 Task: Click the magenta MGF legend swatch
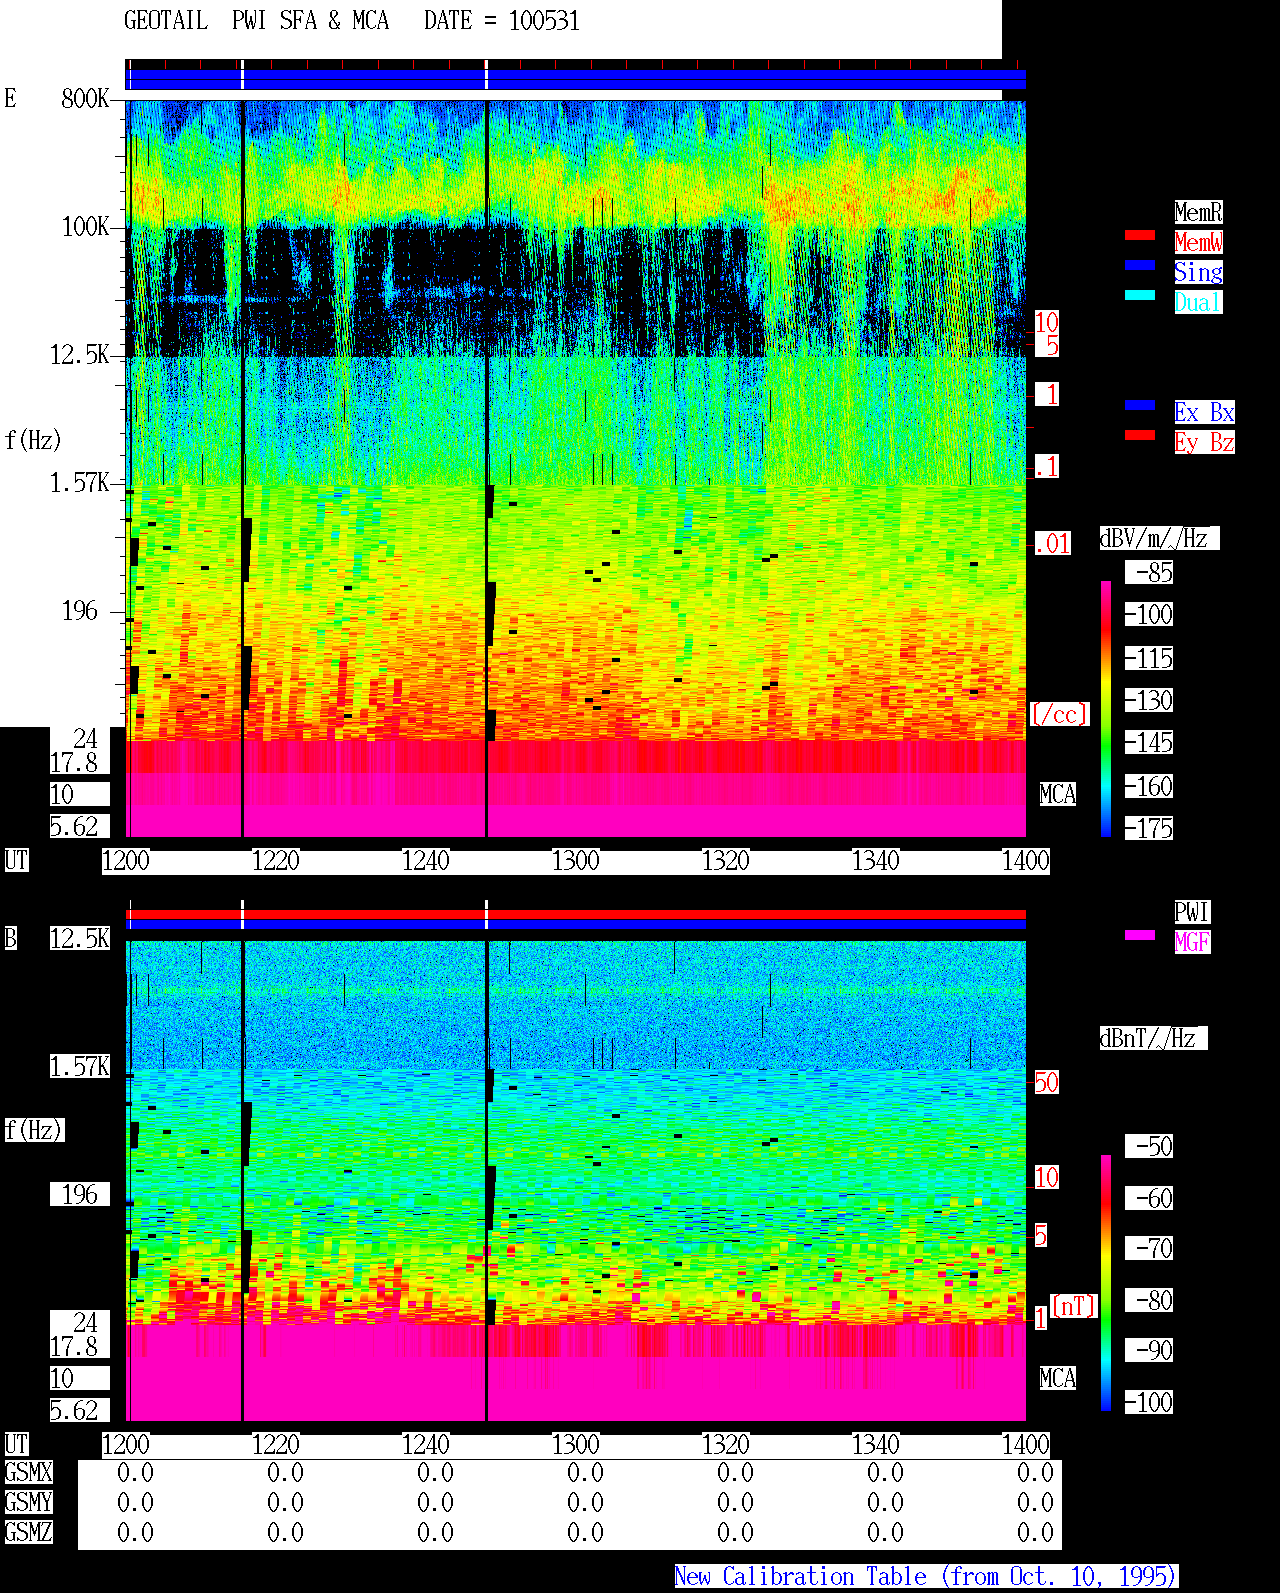click(1140, 935)
